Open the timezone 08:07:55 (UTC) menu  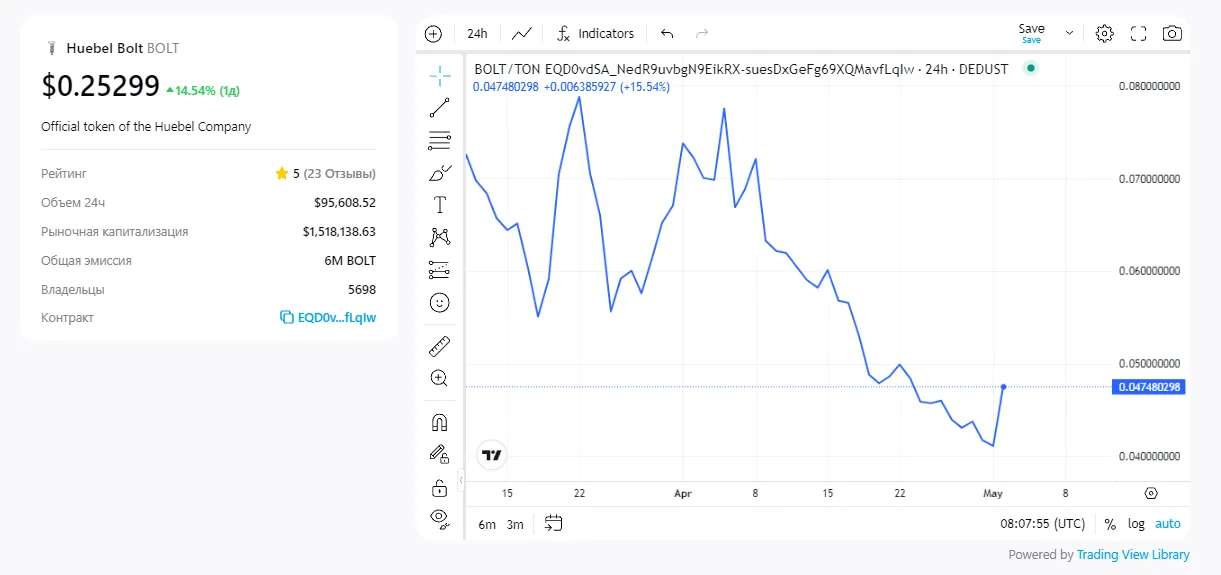(1043, 524)
